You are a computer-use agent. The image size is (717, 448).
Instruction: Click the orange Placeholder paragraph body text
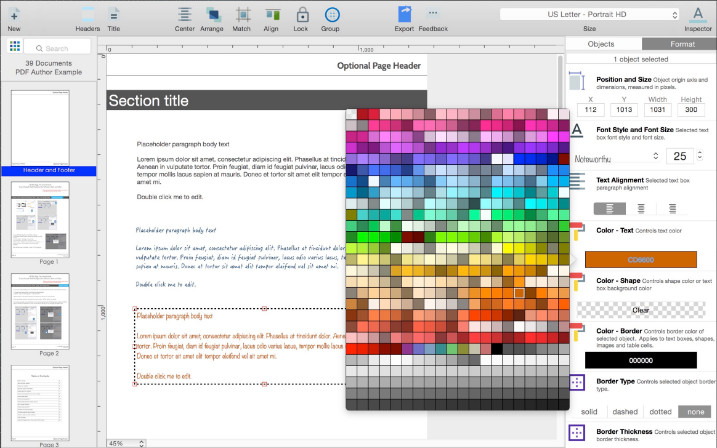click(x=175, y=316)
